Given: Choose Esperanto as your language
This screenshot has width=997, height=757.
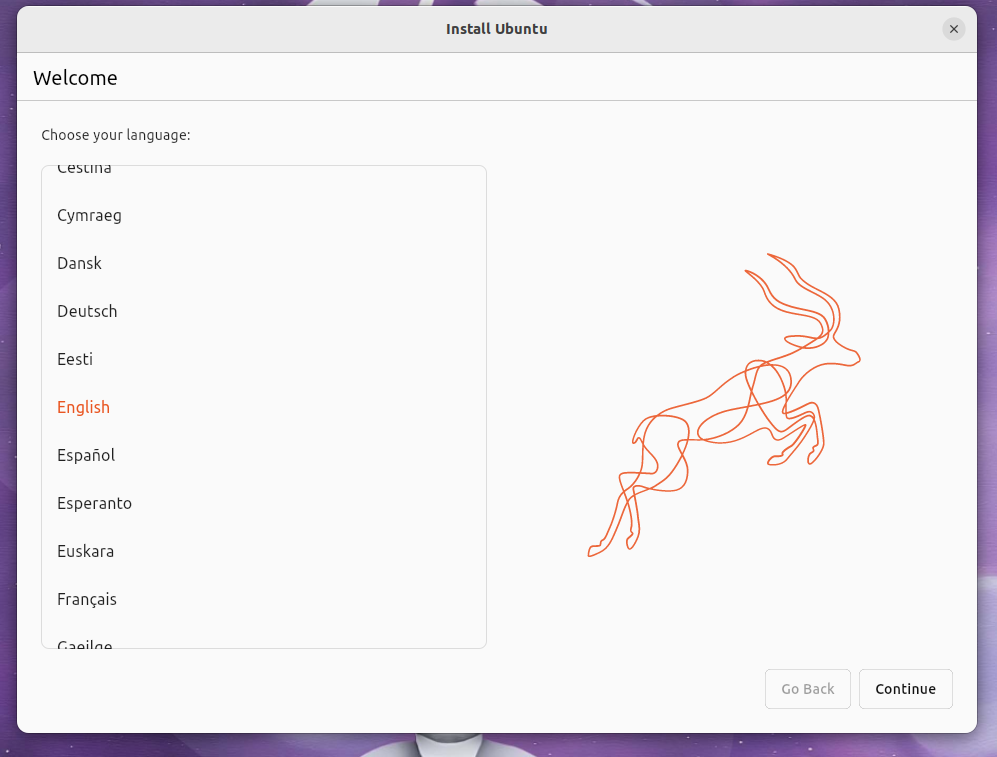Looking at the screenshot, I should coord(94,503).
